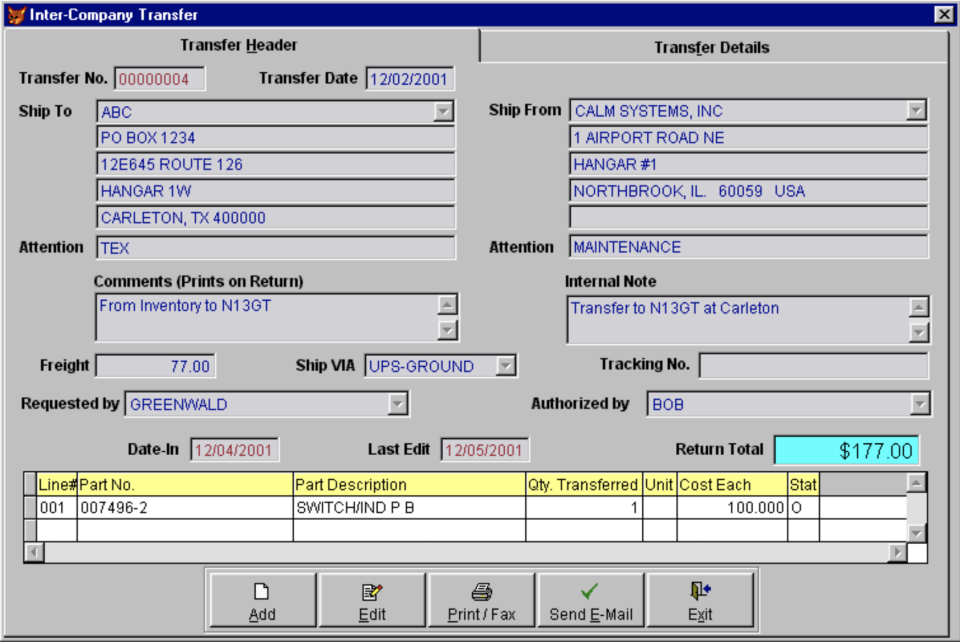The width and height of the screenshot is (960, 642).
Task: Open the Ship To dropdown
Action: coord(445,110)
